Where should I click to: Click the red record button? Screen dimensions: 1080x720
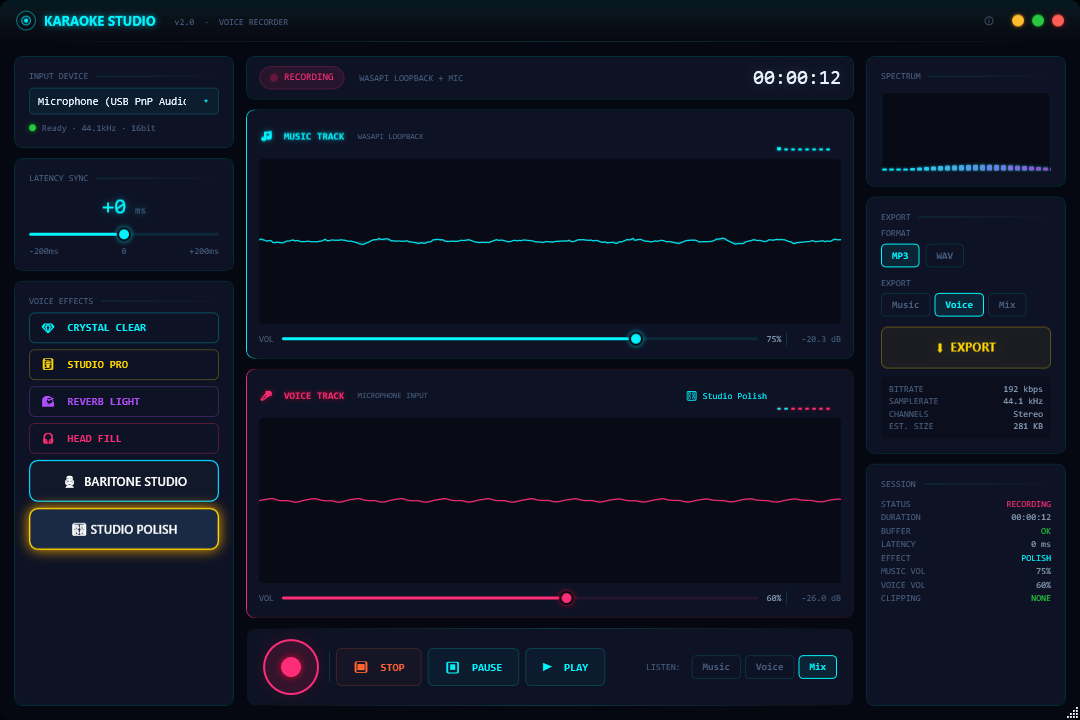click(291, 667)
